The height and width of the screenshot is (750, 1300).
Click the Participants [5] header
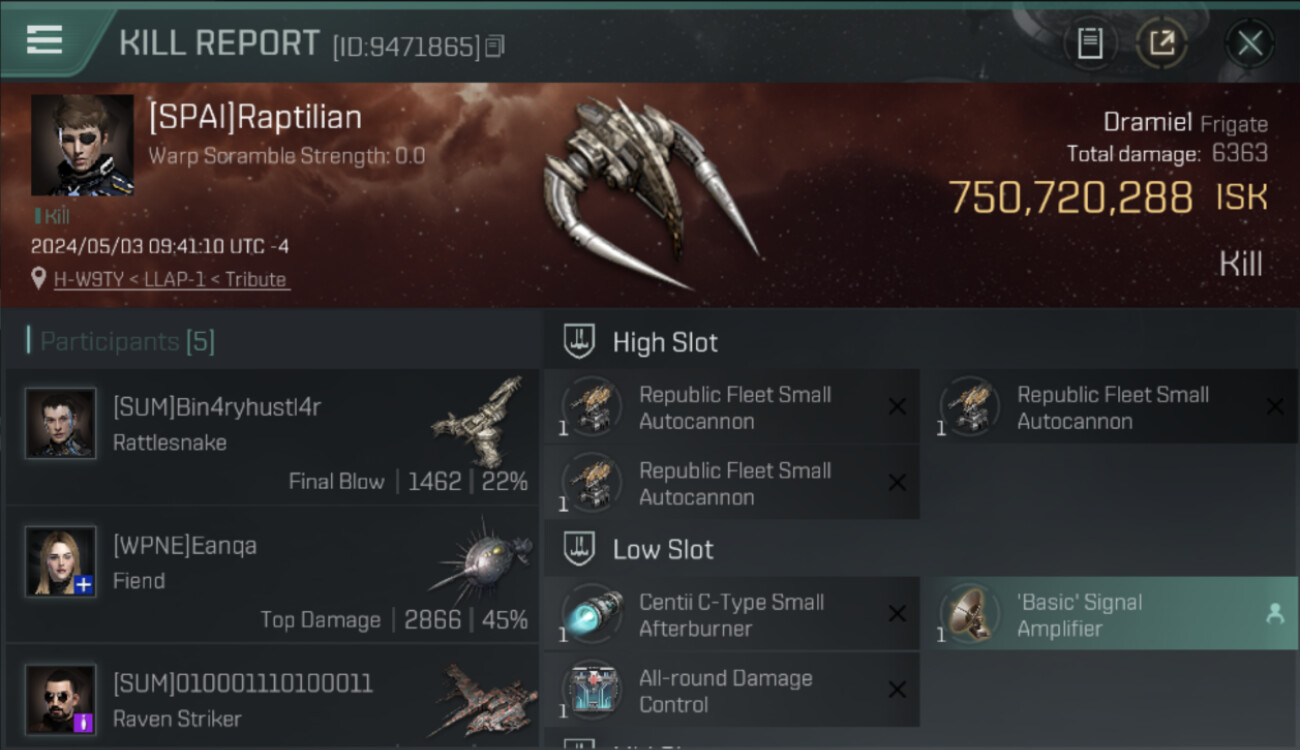[x=122, y=341]
